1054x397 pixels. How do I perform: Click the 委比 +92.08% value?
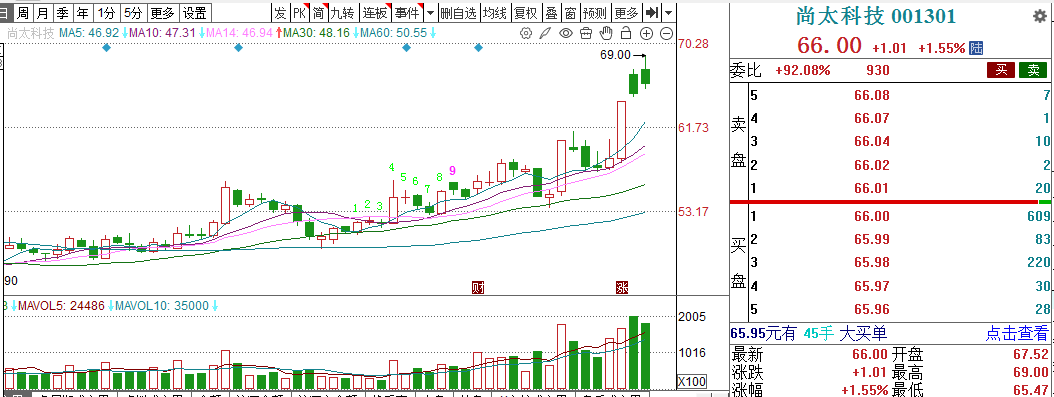[x=803, y=70]
